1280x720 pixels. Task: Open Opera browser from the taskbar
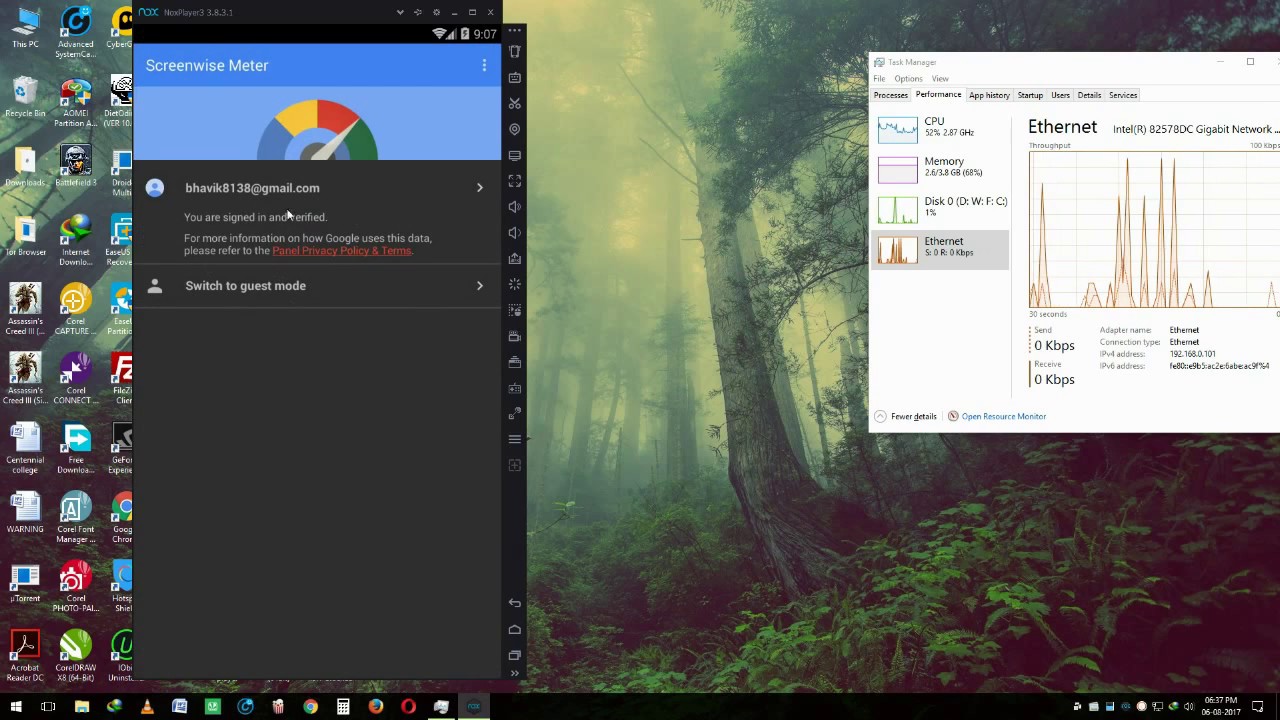click(x=408, y=707)
